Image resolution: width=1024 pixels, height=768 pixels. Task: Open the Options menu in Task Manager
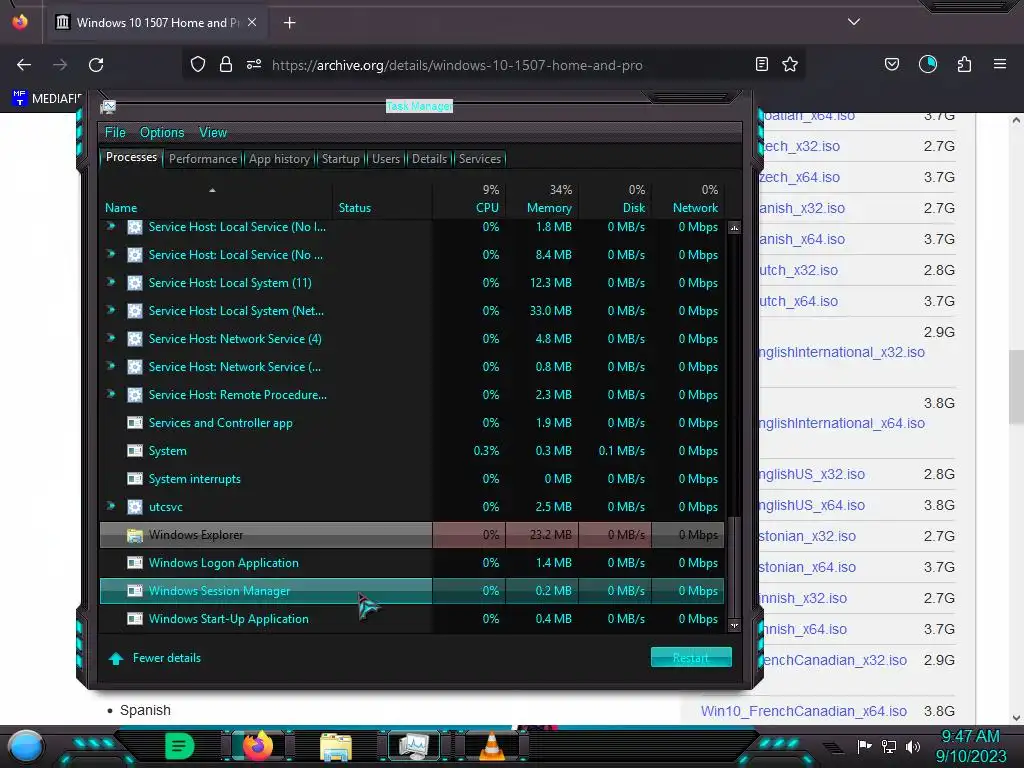pos(162,133)
